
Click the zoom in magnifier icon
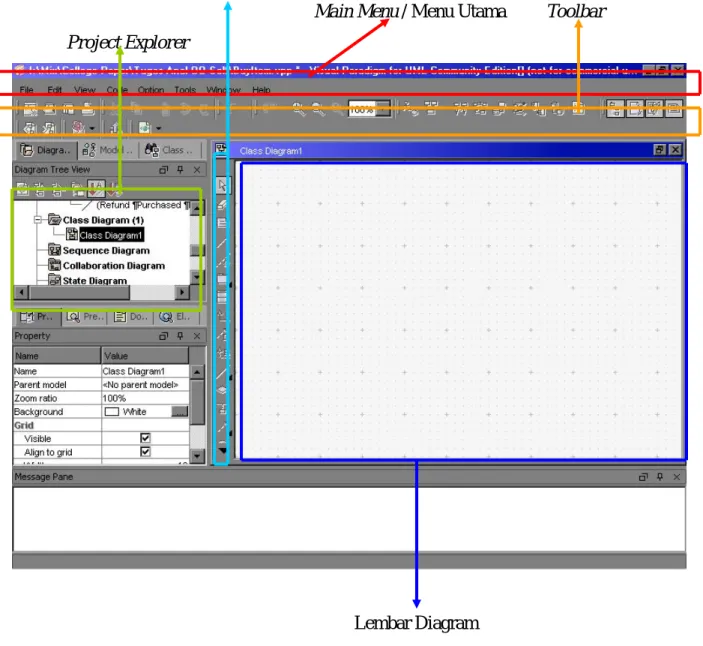[x=299, y=109]
